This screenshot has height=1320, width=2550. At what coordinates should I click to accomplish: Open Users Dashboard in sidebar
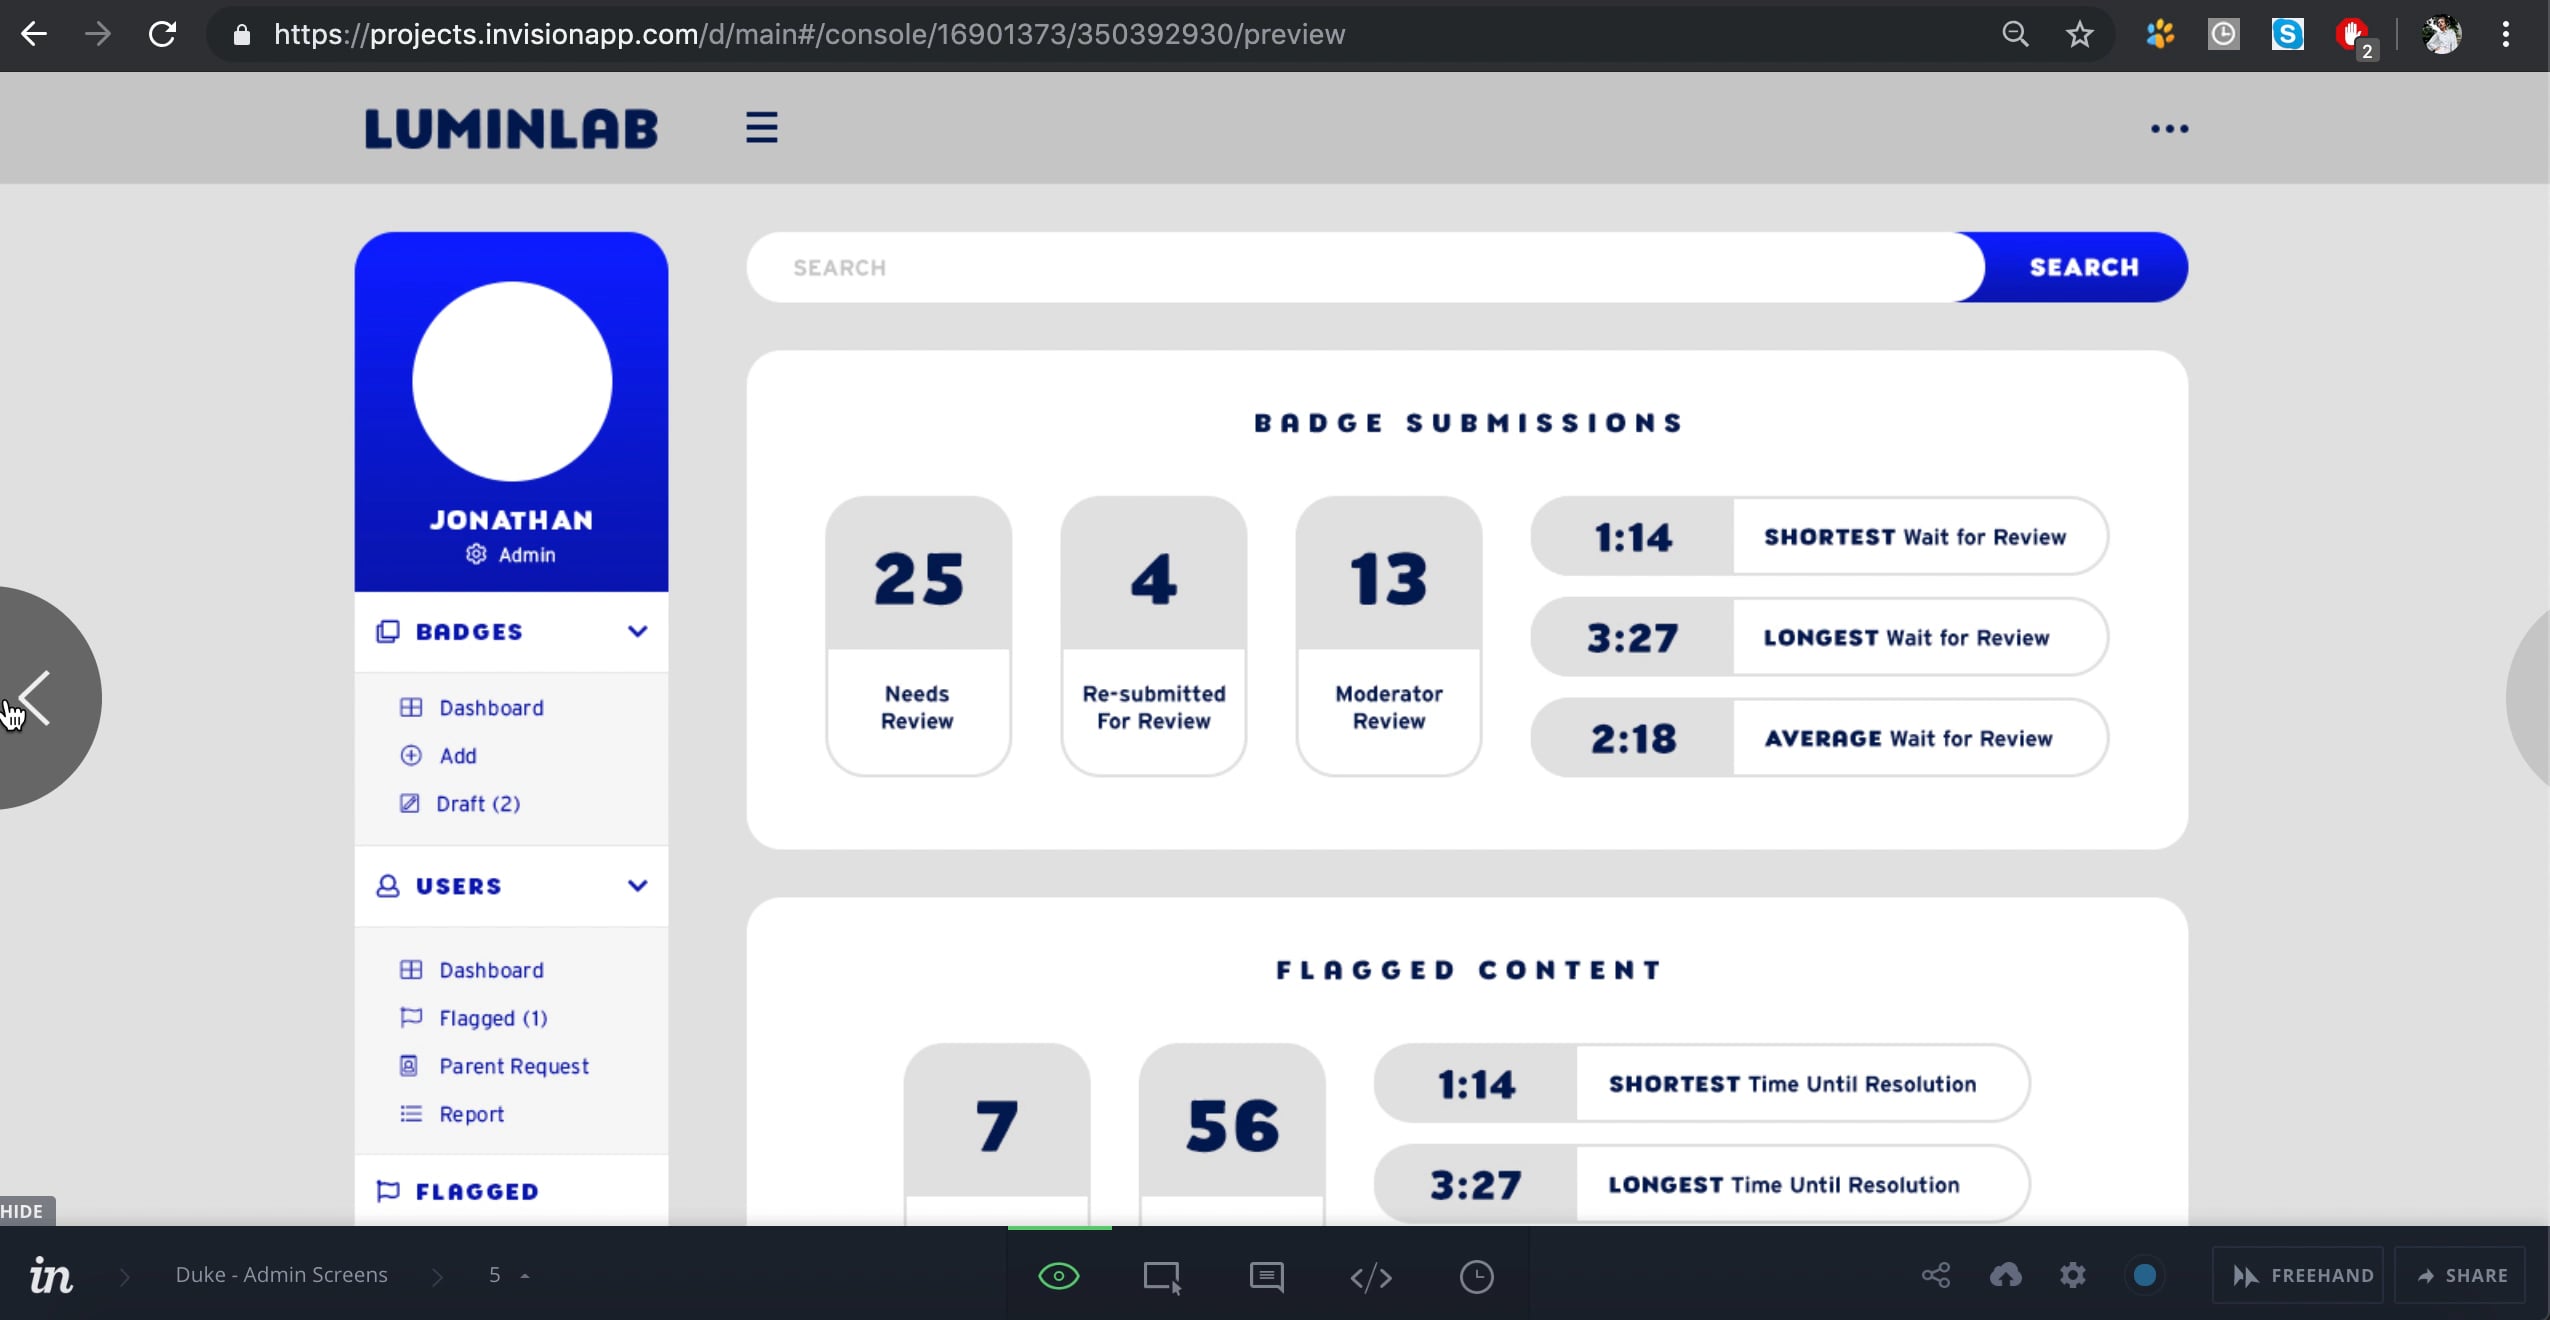pyautogui.click(x=472, y=970)
